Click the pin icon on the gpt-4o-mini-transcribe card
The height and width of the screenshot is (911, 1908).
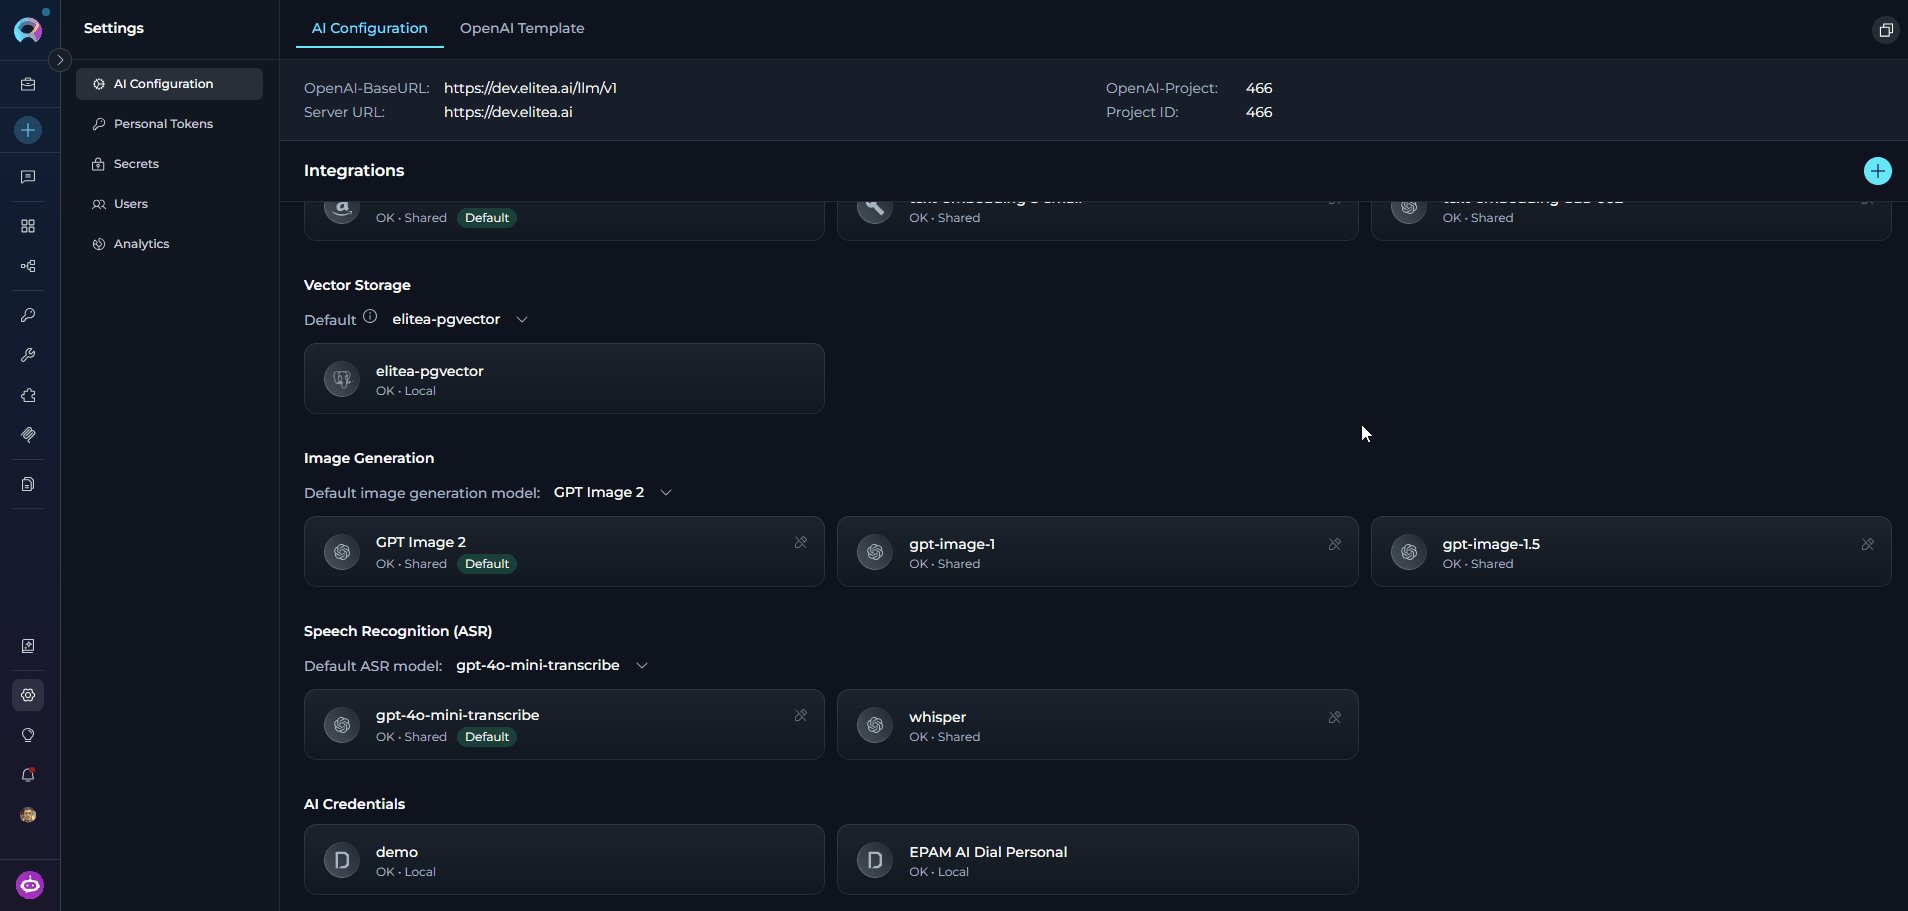(x=801, y=715)
